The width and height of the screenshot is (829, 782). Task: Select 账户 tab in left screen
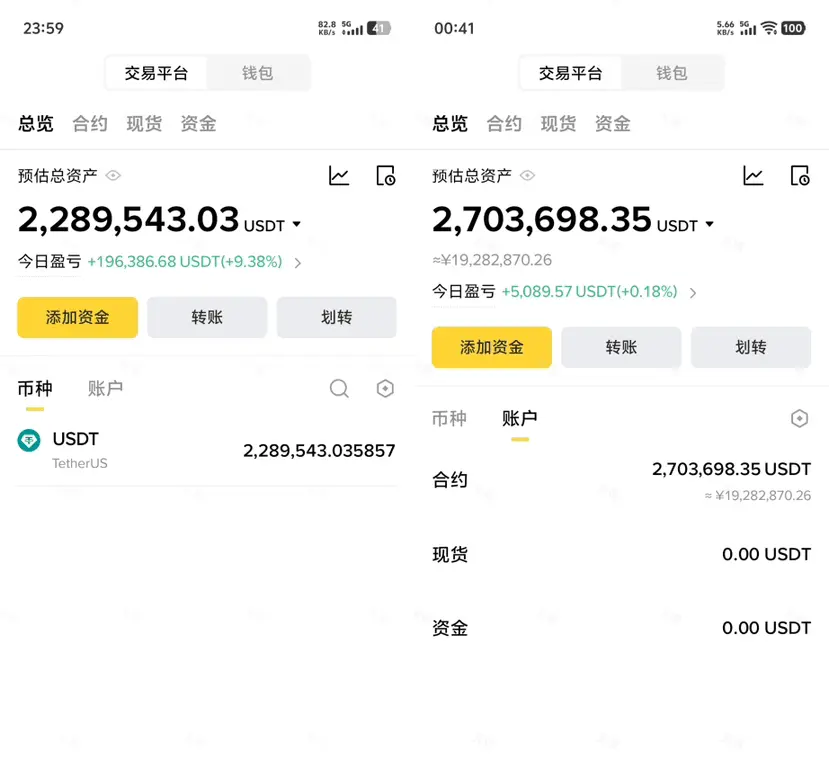coord(105,389)
